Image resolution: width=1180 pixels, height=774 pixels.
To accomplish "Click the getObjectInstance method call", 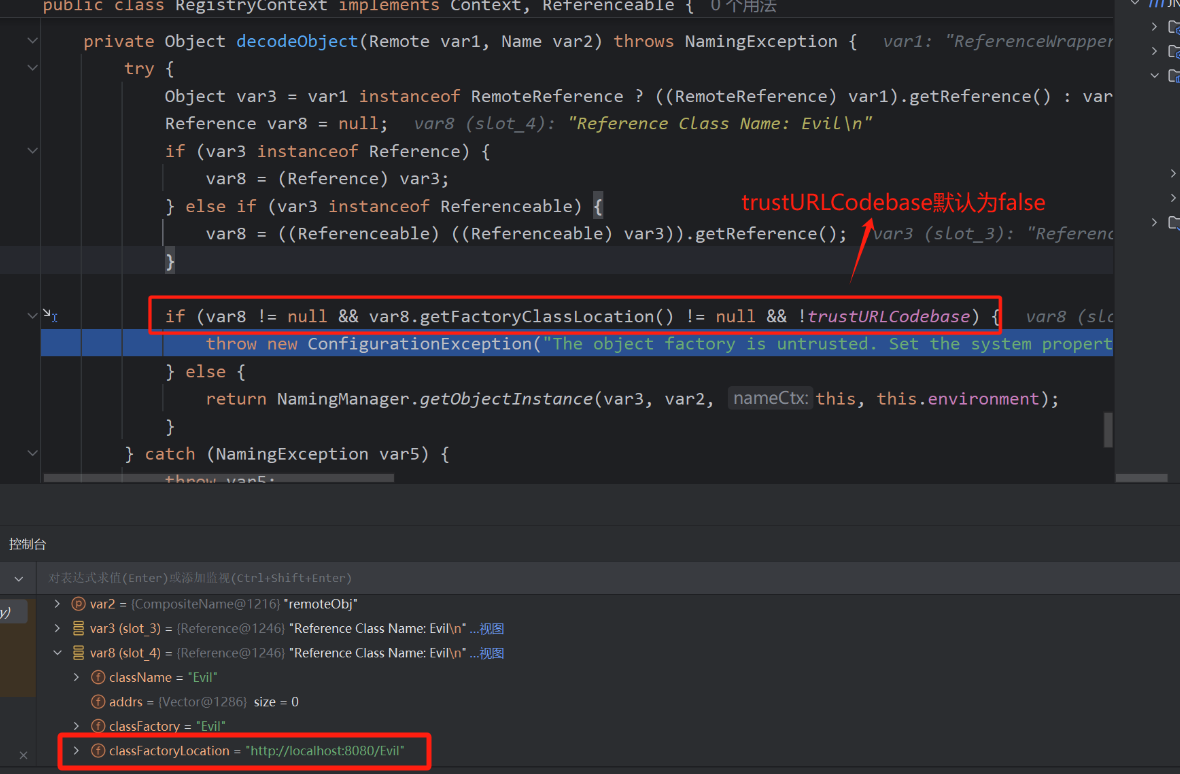I will coord(506,399).
